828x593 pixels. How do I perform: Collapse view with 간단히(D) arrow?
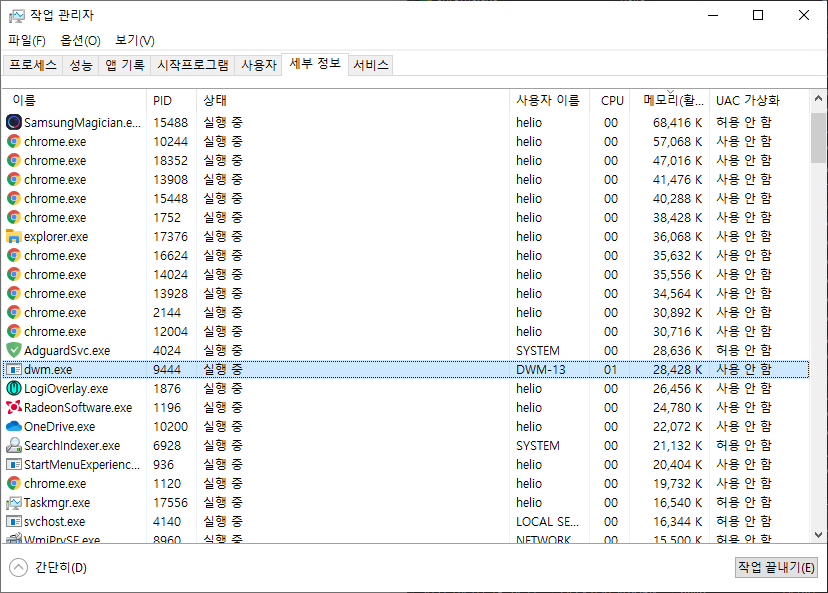coord(18,568)
